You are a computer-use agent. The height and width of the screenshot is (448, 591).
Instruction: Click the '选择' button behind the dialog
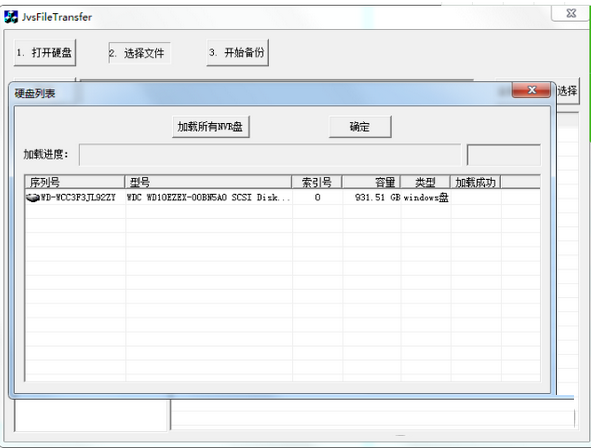tap(567, 91)
